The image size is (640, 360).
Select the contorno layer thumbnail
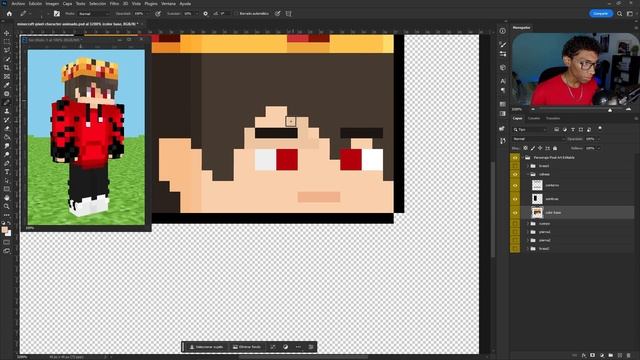(x=537, y=185)
